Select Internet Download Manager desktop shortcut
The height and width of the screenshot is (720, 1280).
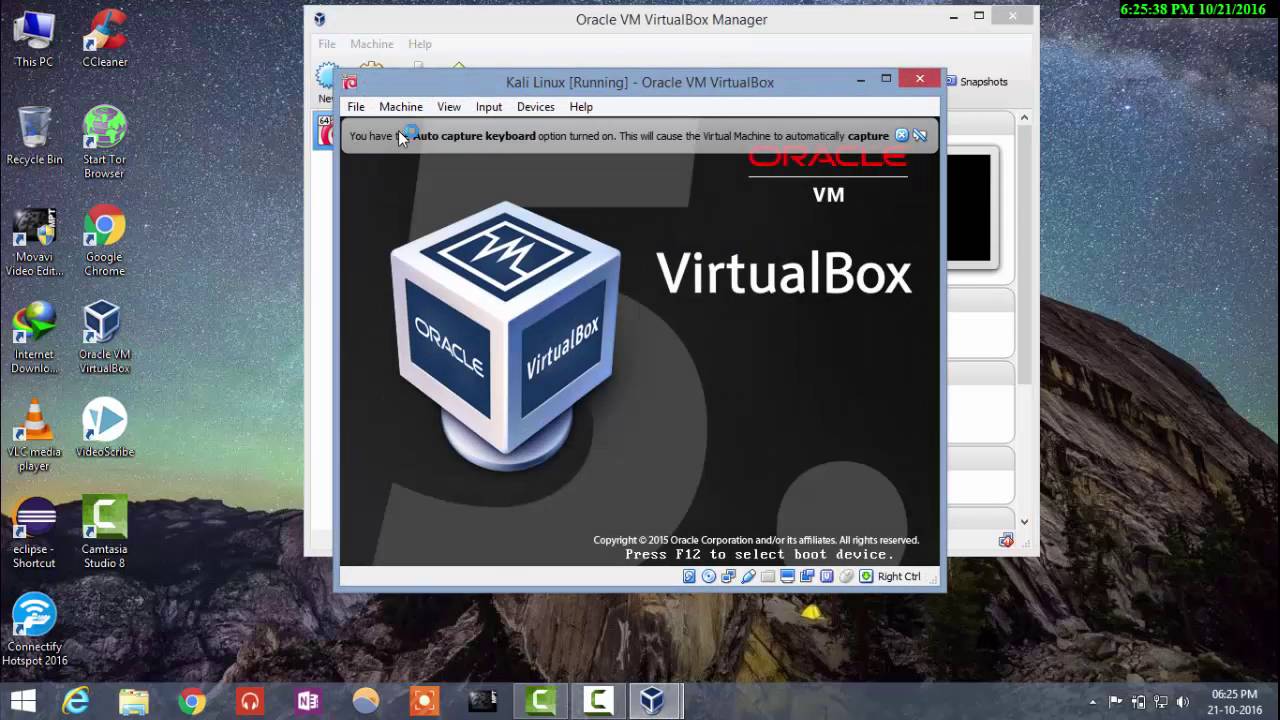point(34,338)
